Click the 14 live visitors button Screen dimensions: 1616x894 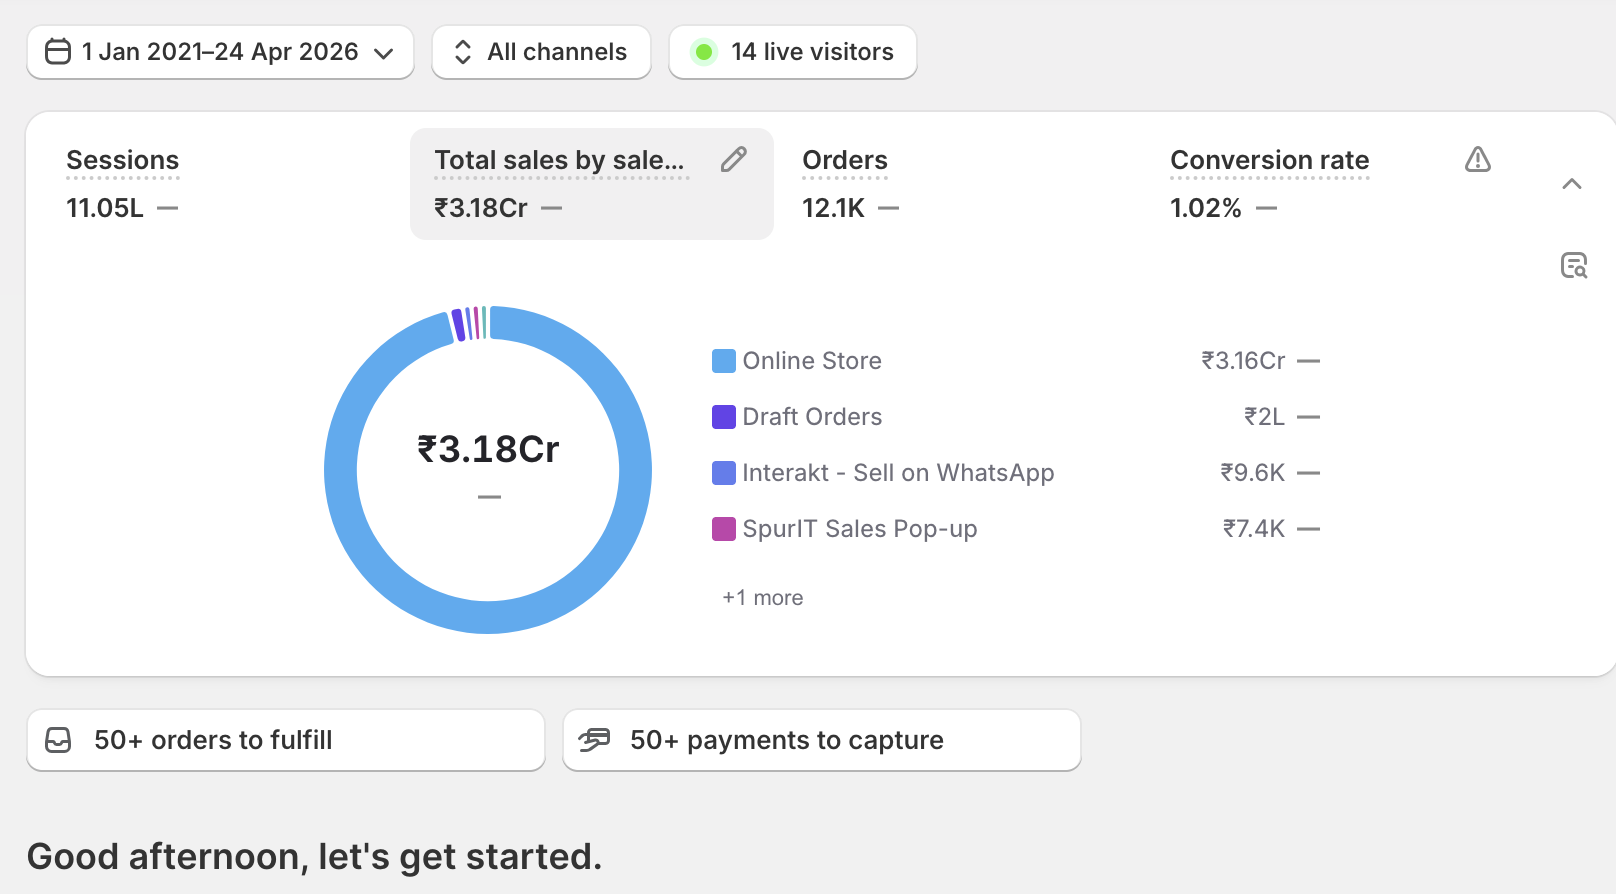(792, 52)
